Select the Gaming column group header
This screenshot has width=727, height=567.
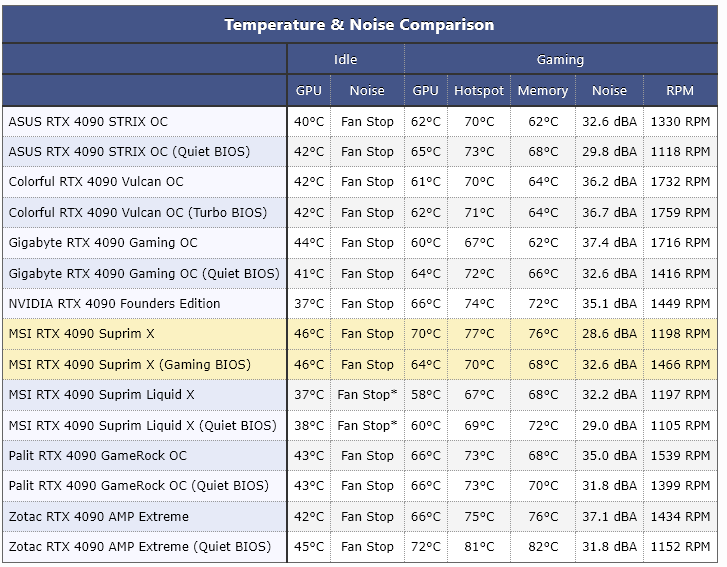(x=560, y=60)
